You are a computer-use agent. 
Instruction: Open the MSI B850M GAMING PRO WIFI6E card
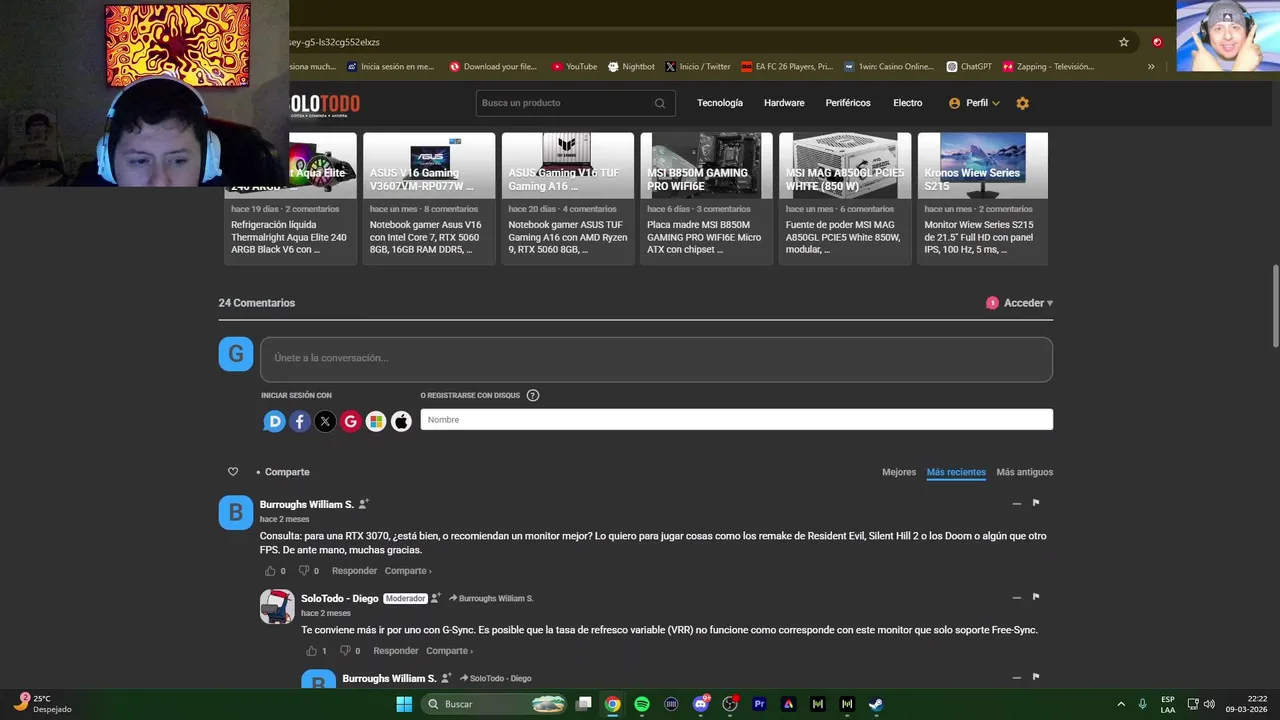(706, 198)
